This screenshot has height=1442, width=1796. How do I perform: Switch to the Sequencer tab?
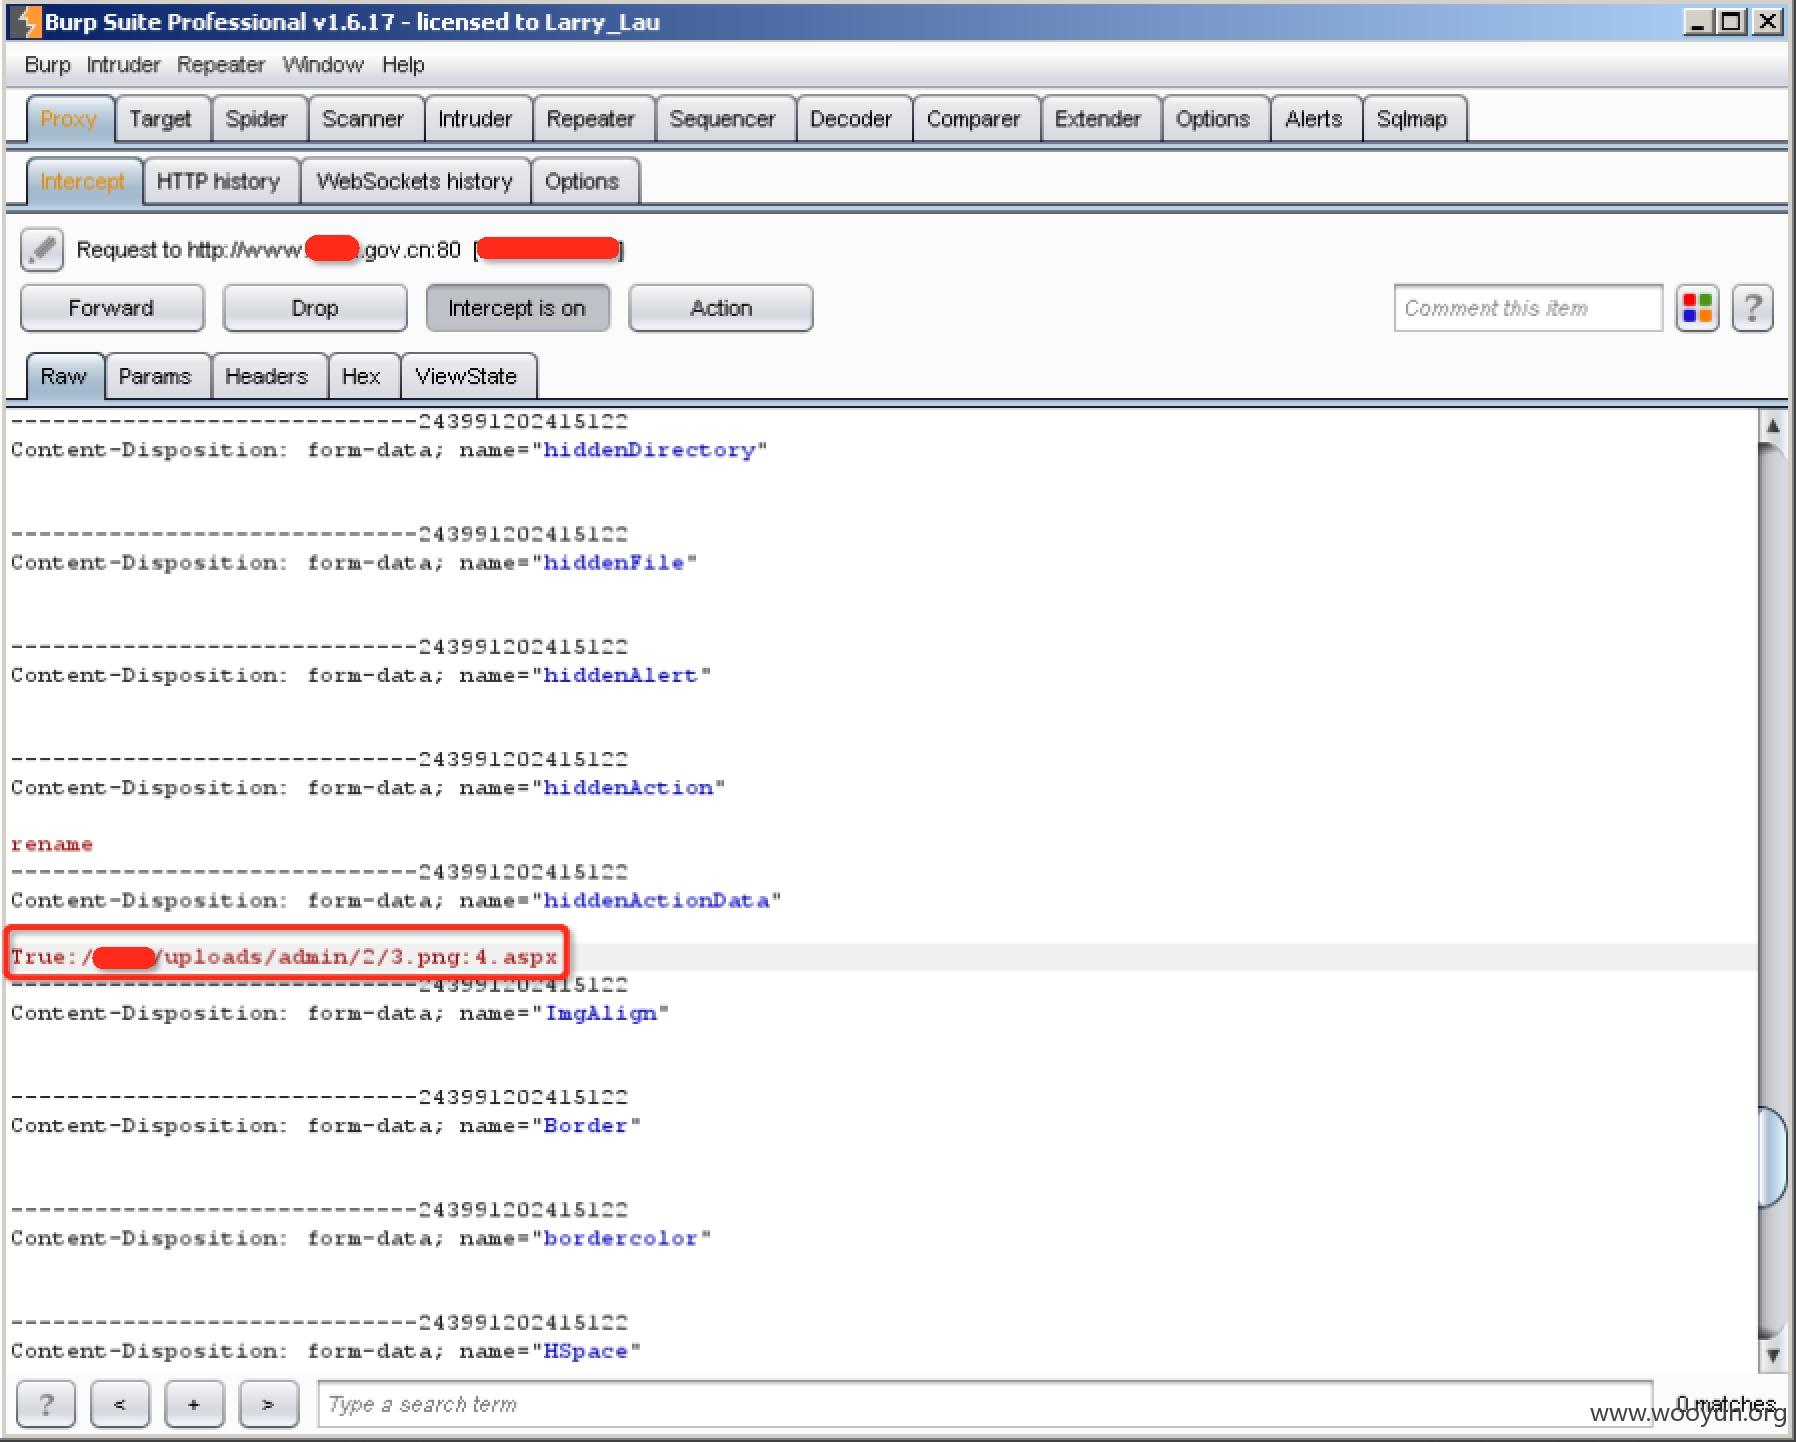[723, 119]
